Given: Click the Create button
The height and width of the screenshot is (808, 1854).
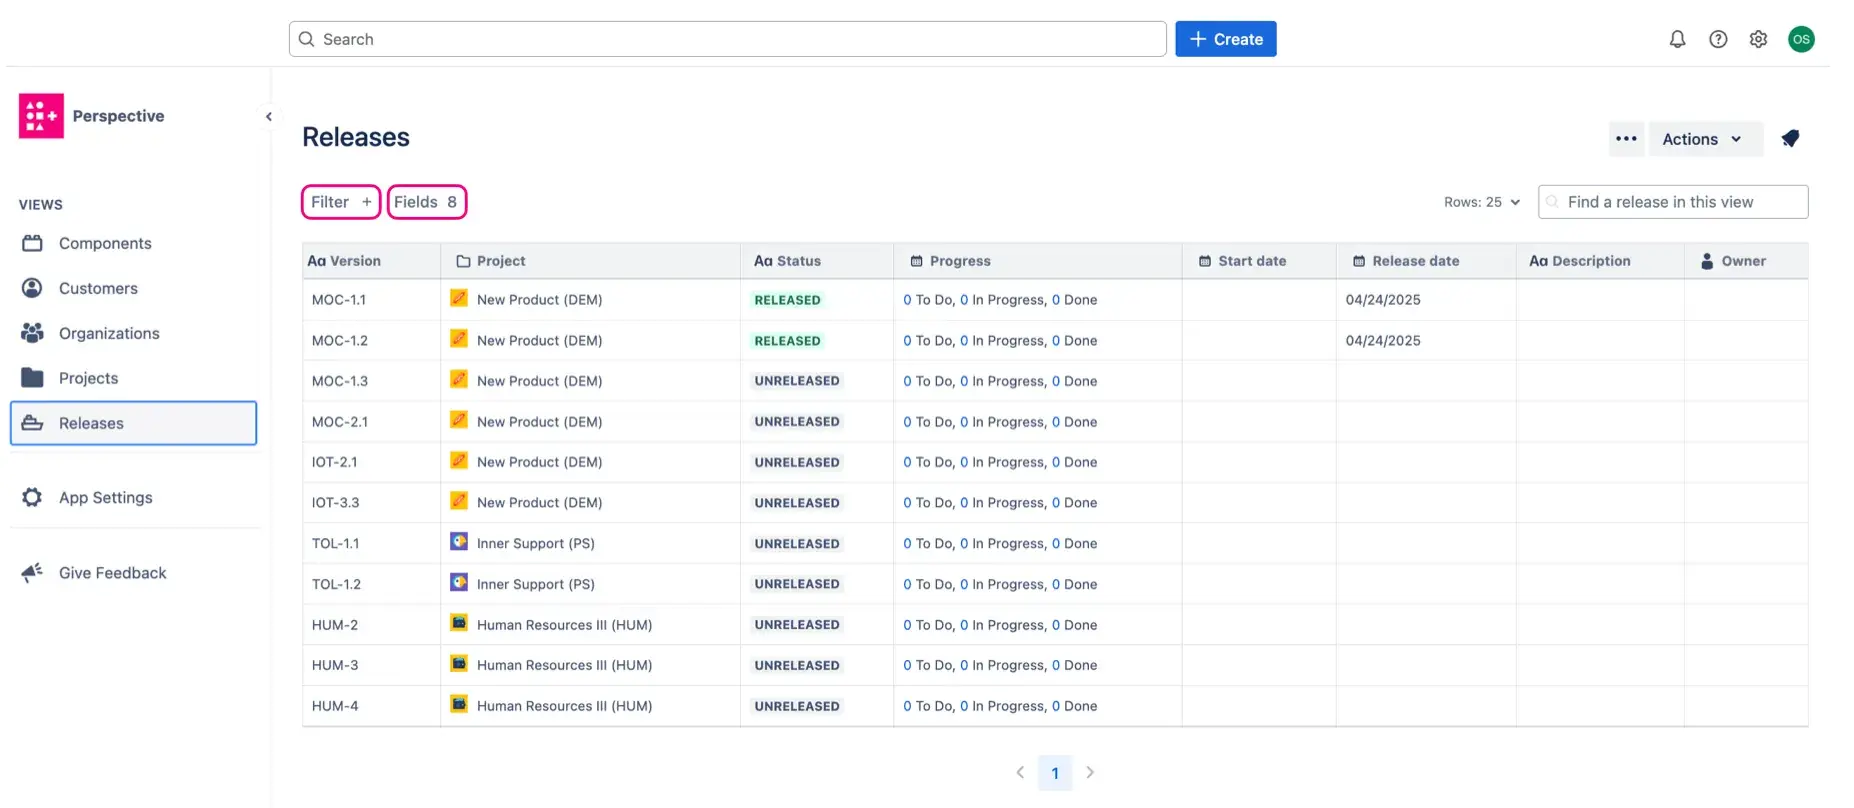Looking at the screenshot, I should (x=1225, y=39).
